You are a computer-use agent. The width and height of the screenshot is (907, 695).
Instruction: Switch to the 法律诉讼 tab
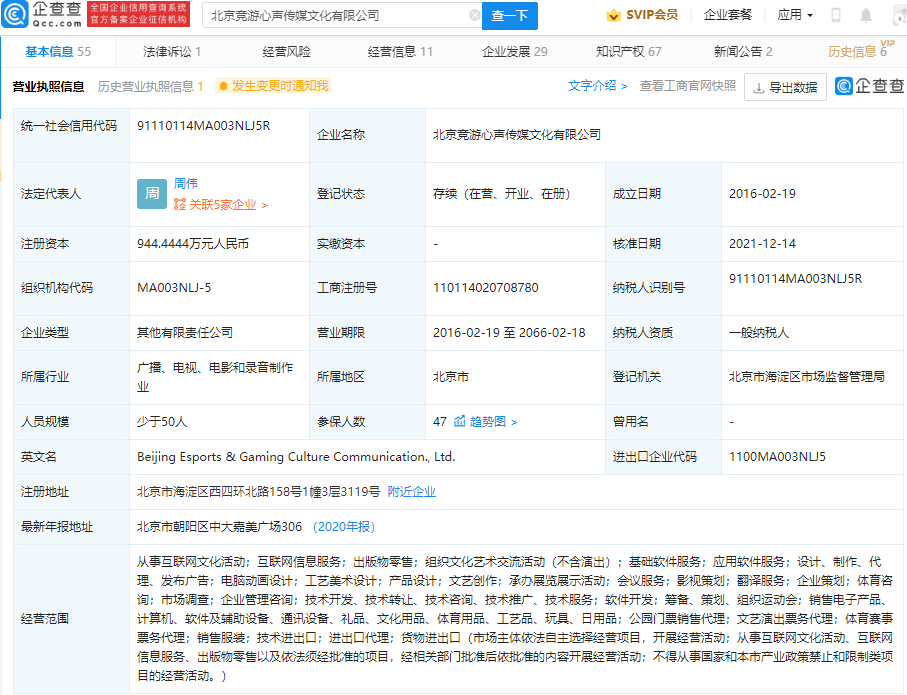click(x=171, y=52)
